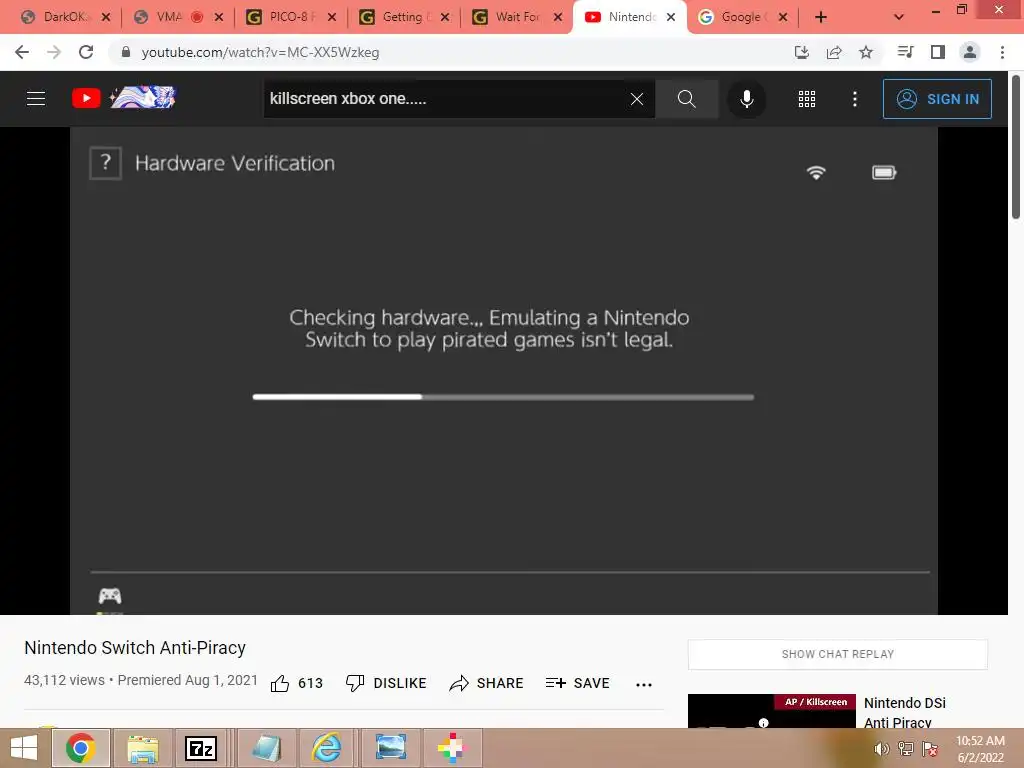Close the PICO-8 tab
This screenshot has width=1024, height=768.
tap(332, 17)
